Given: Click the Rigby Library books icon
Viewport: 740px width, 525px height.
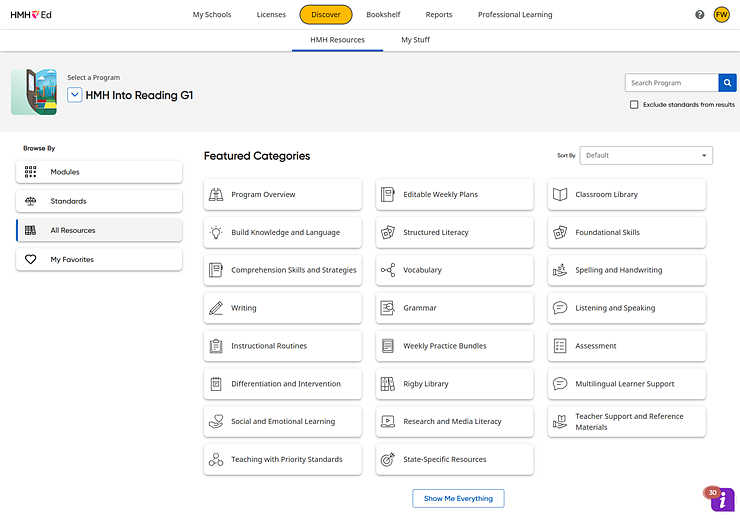Looking at the screenshot, I should pyautogui.click(x=387, y=384).
